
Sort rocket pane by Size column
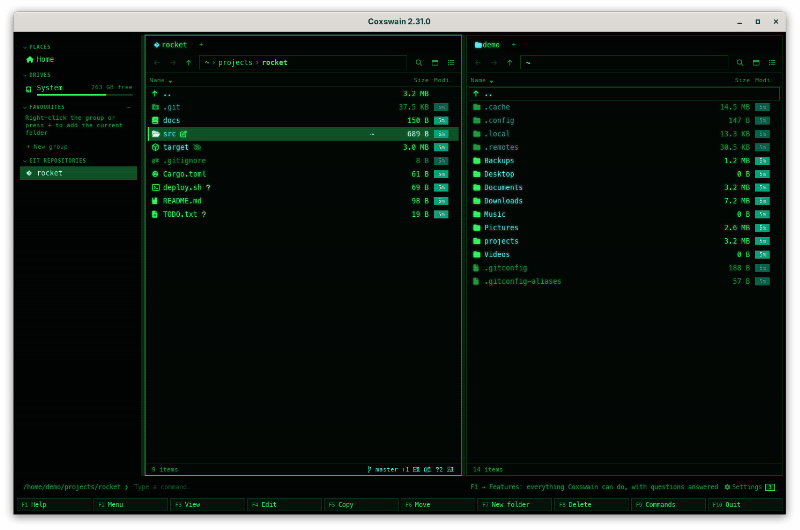pyautogui.click(x=421, y=81)
